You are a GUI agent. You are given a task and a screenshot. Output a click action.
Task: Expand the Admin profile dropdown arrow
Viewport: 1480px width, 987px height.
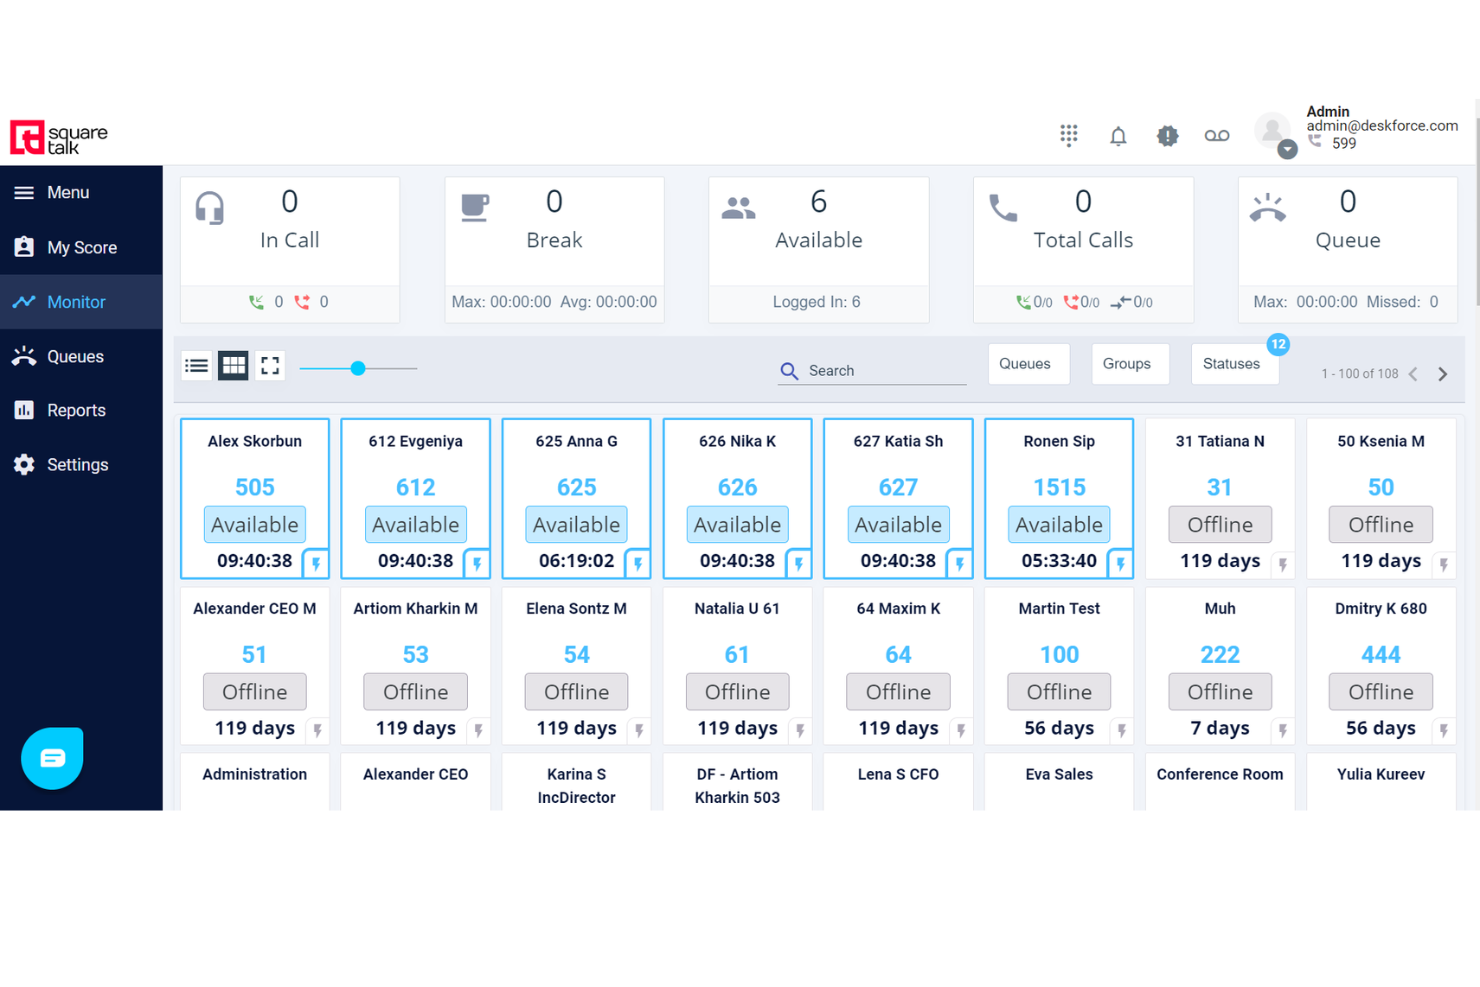coord(1287,149)
